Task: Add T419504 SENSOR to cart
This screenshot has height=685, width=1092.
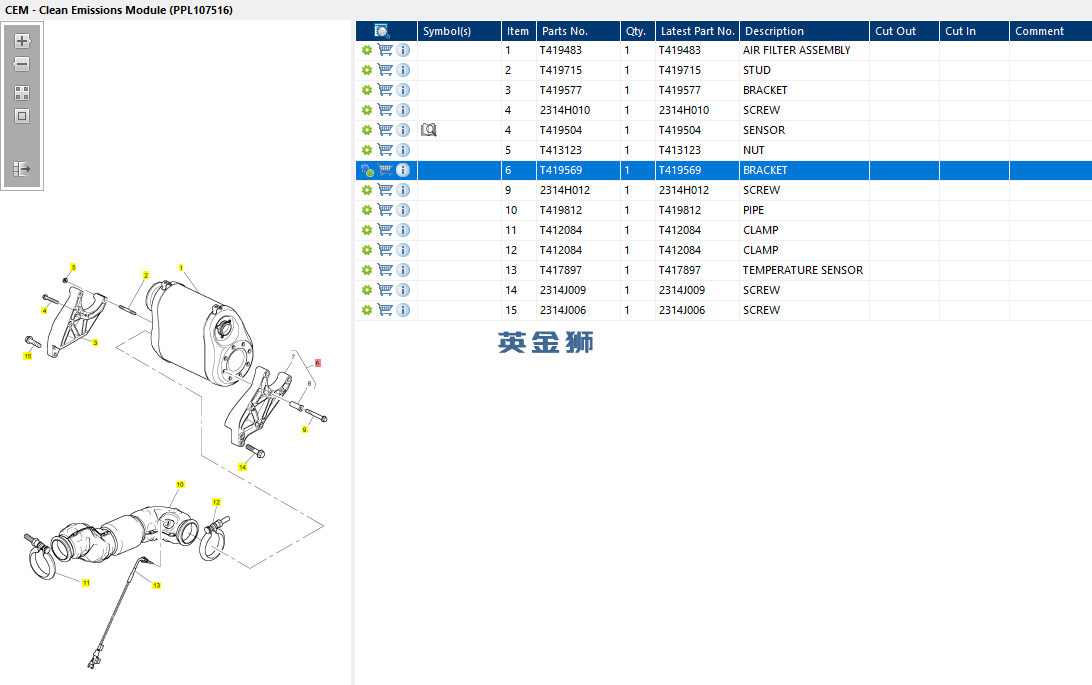Action: coord(384,130)
